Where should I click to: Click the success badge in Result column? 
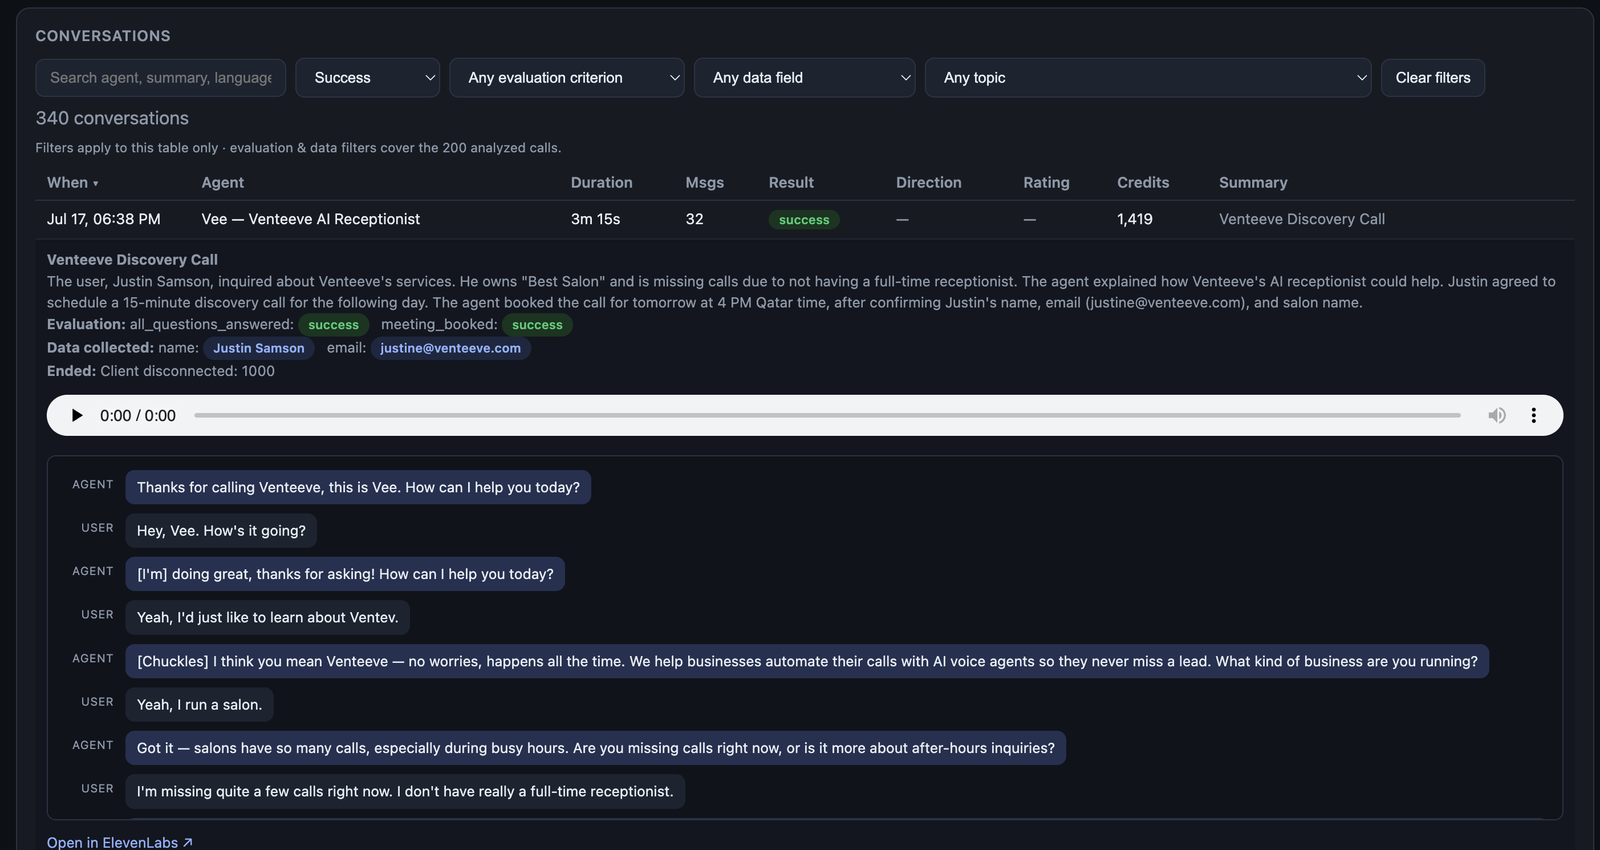pos(804,220)
